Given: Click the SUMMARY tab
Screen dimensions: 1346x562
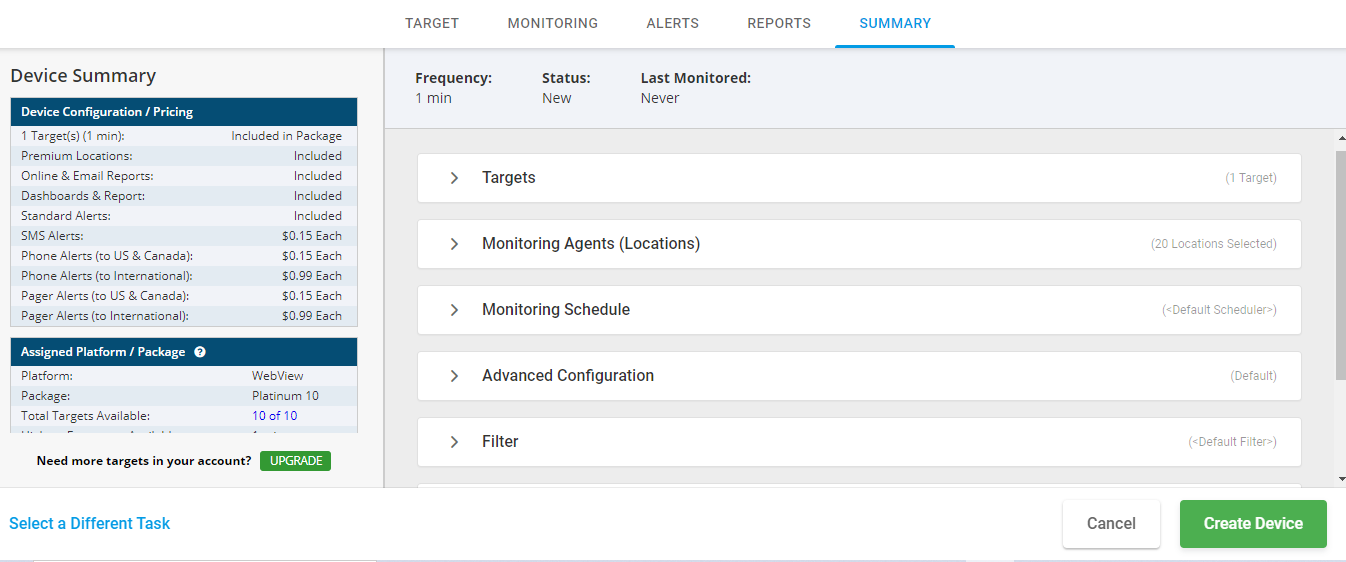Looking at the screenshot, I should 895,23.
